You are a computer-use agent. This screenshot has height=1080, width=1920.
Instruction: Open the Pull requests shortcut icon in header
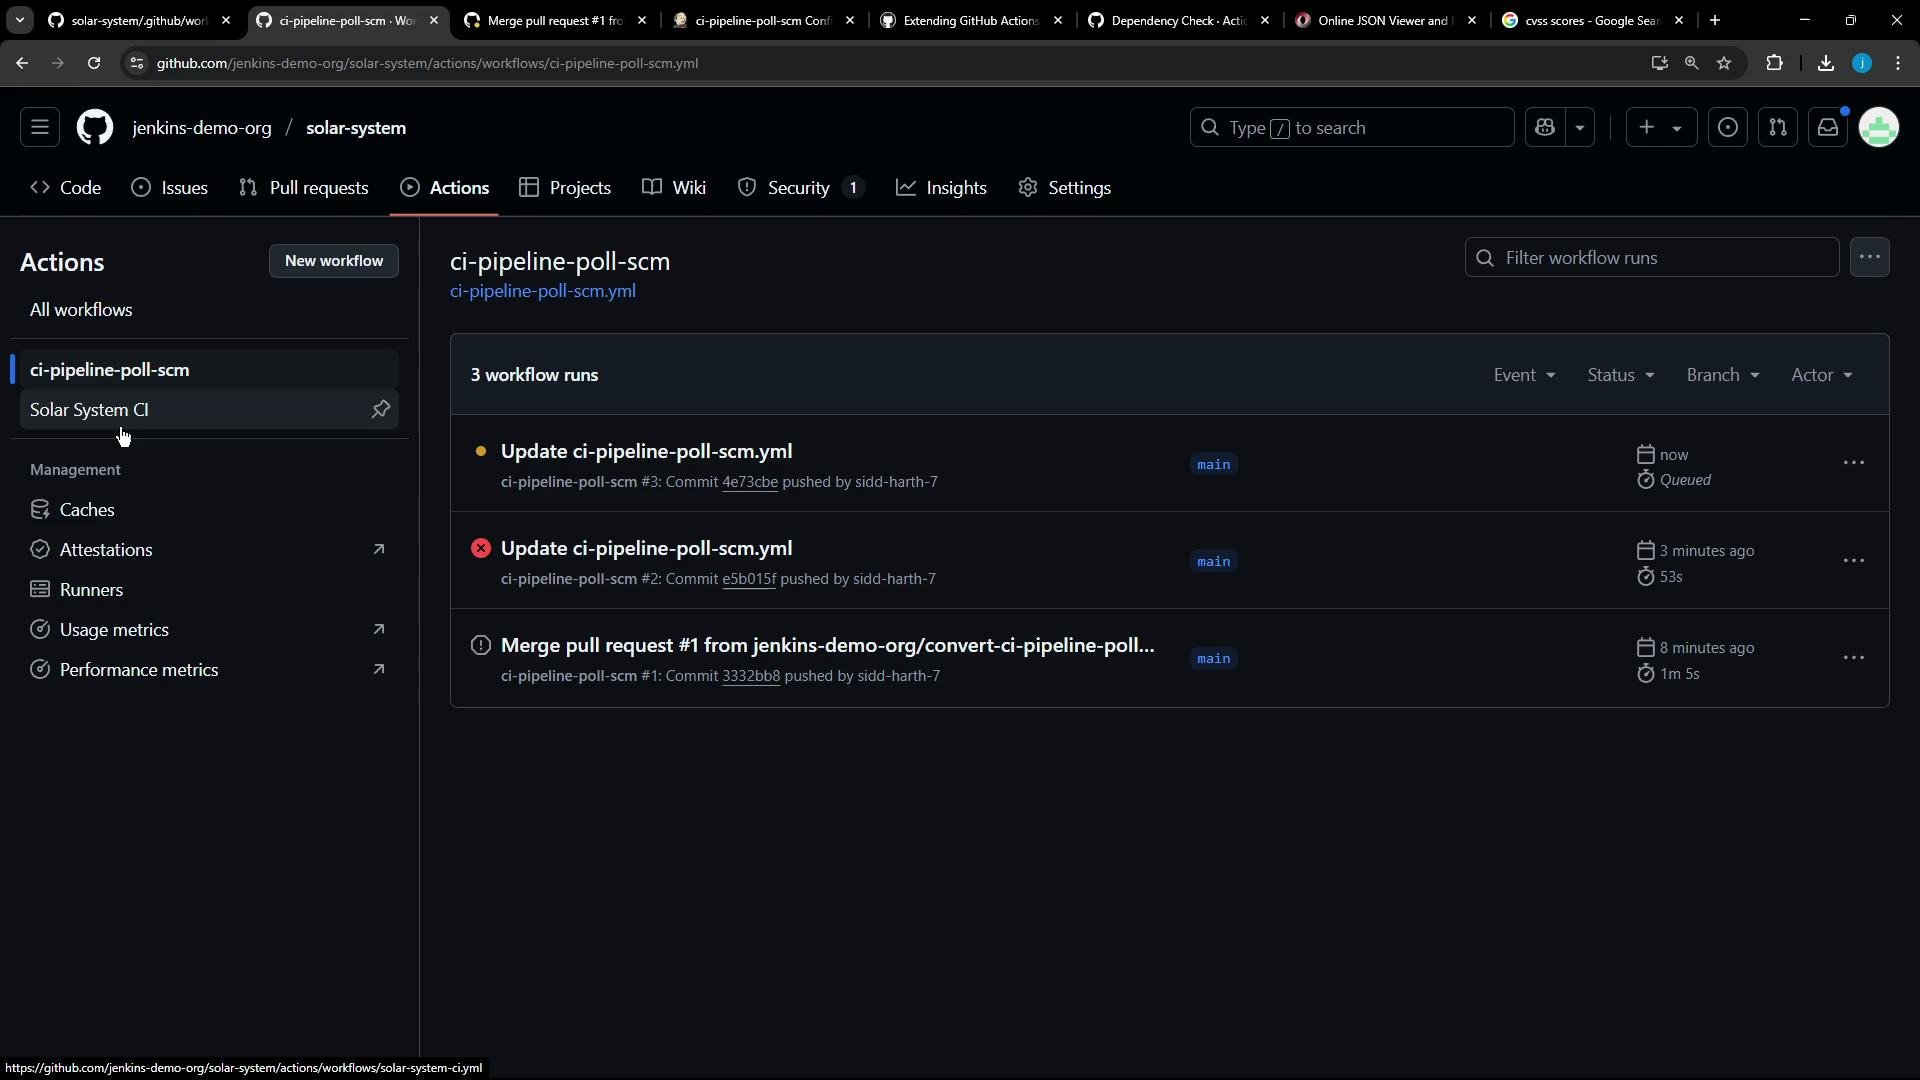(1778, 128)
